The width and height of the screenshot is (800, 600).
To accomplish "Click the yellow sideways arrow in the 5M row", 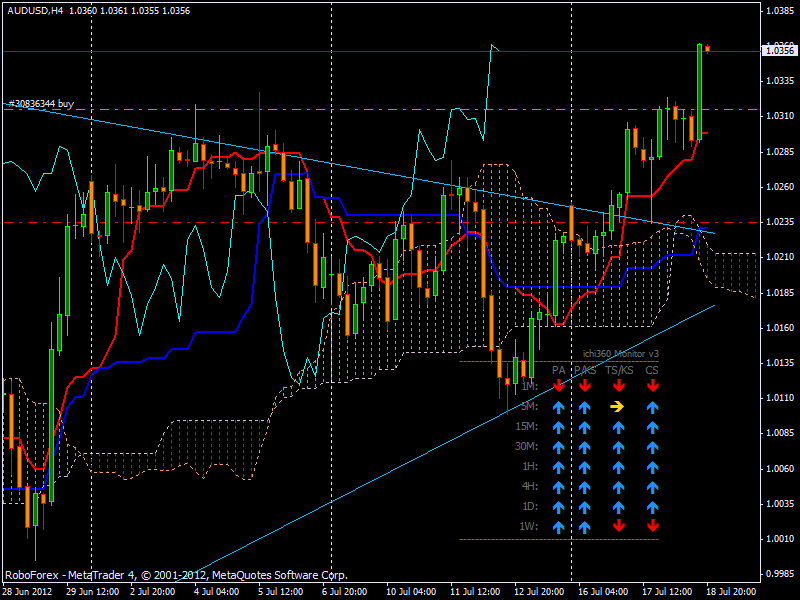I will click(x=618, y=406).
